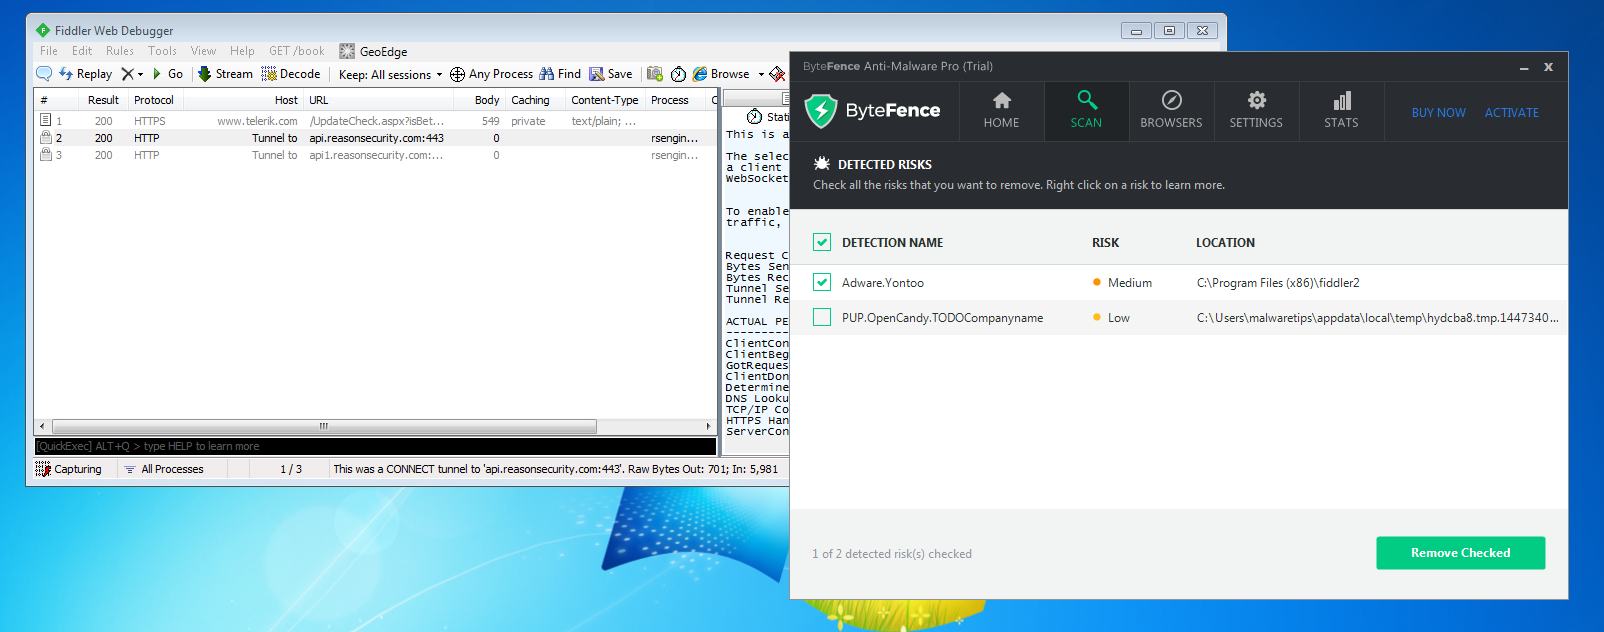Open the Remove sessions dropdown arrow
Screen dimensions: 1604x632
140,74
